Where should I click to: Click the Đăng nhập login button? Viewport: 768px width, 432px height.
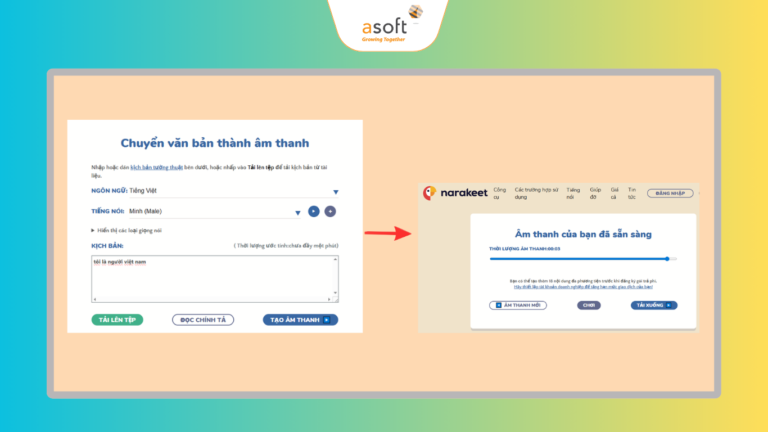pyautogui.click(x=669, y=193)
